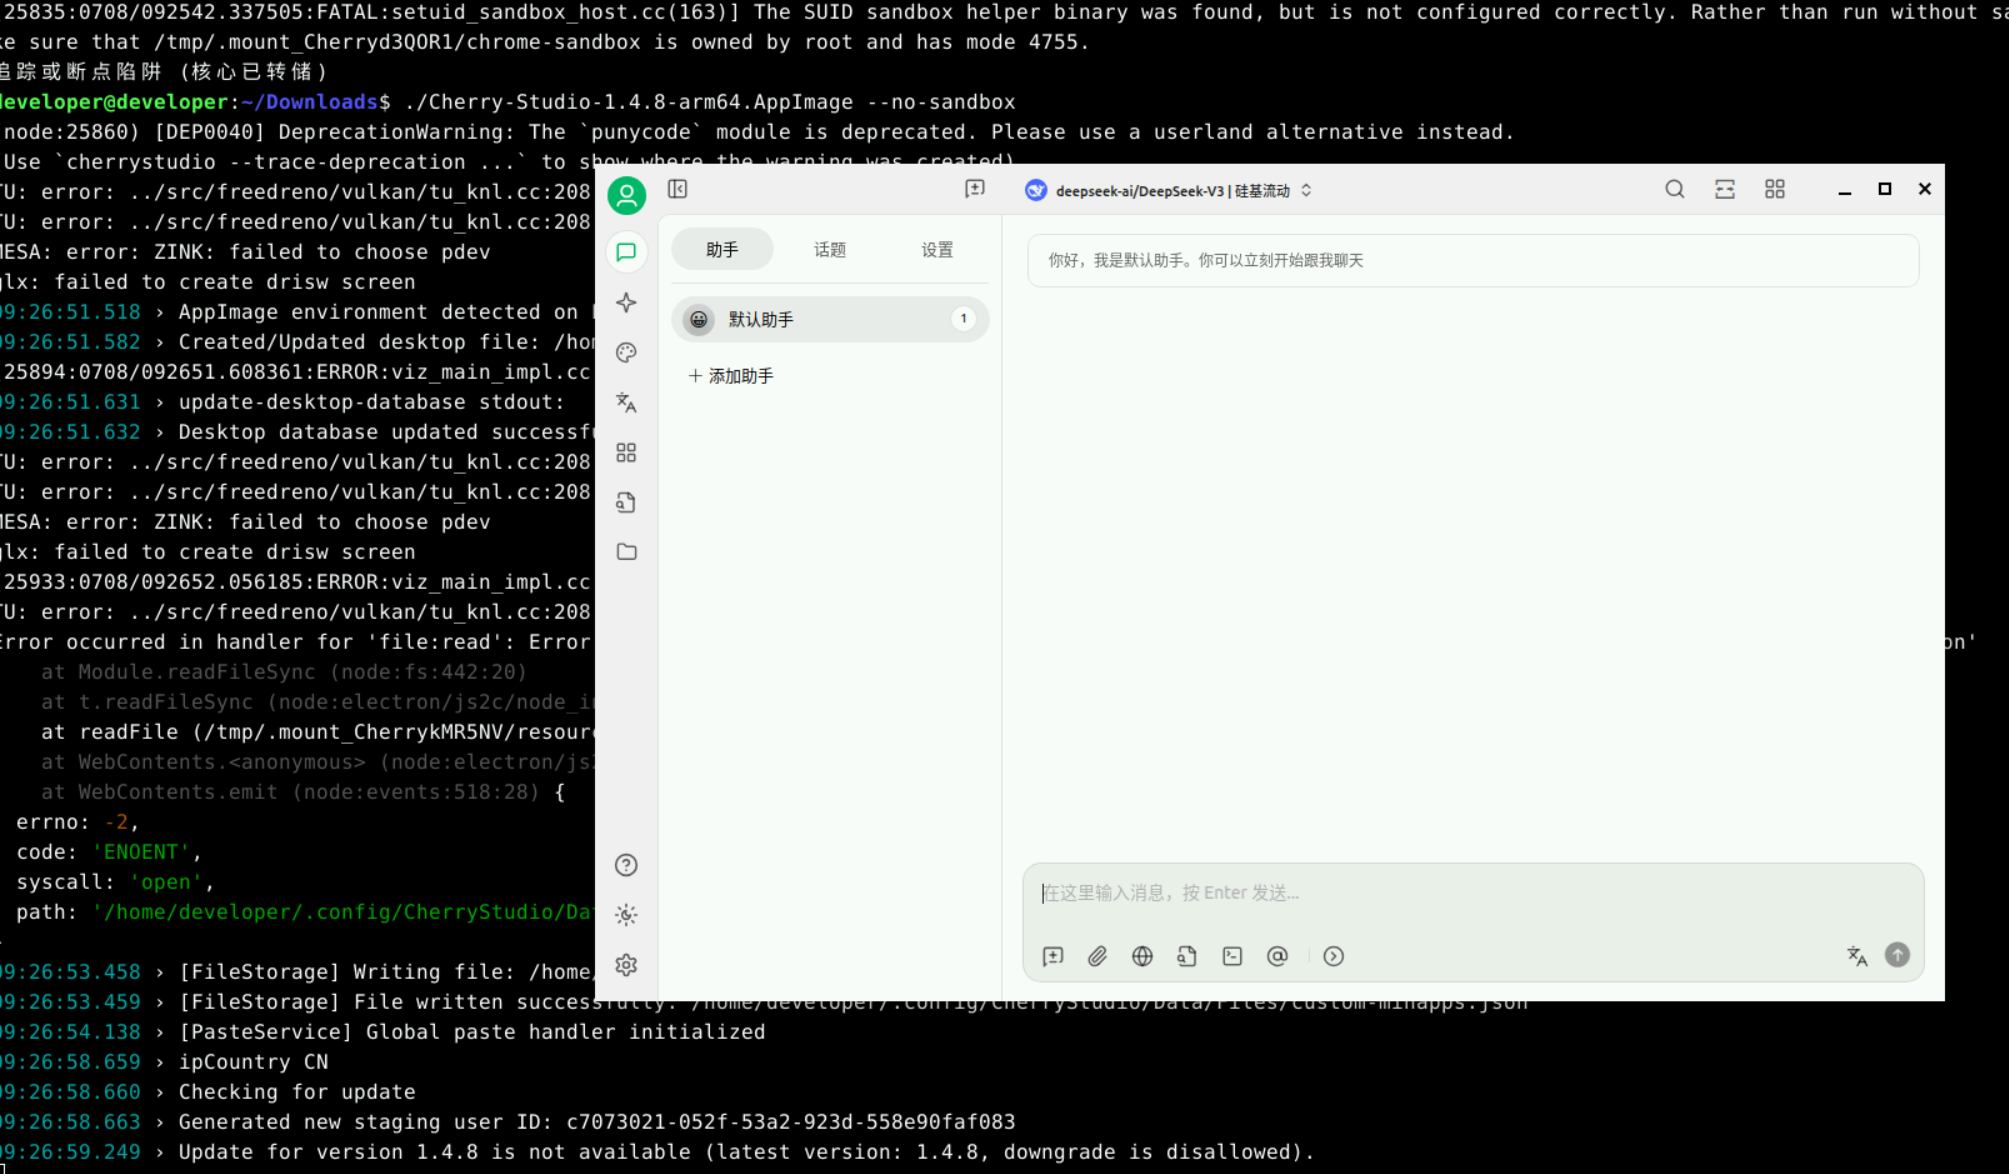The width and height of the screenshot is (2009, 1174).
Task: Switch to the 话题 tab
Action: pos(829,249)
